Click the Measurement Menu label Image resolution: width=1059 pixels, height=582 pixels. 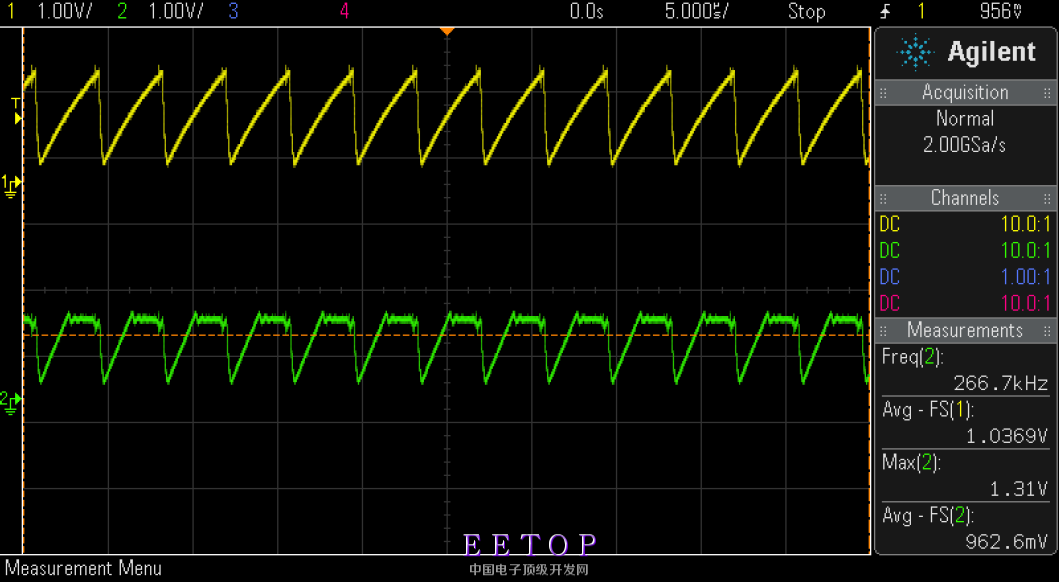(x=83, y=568)
